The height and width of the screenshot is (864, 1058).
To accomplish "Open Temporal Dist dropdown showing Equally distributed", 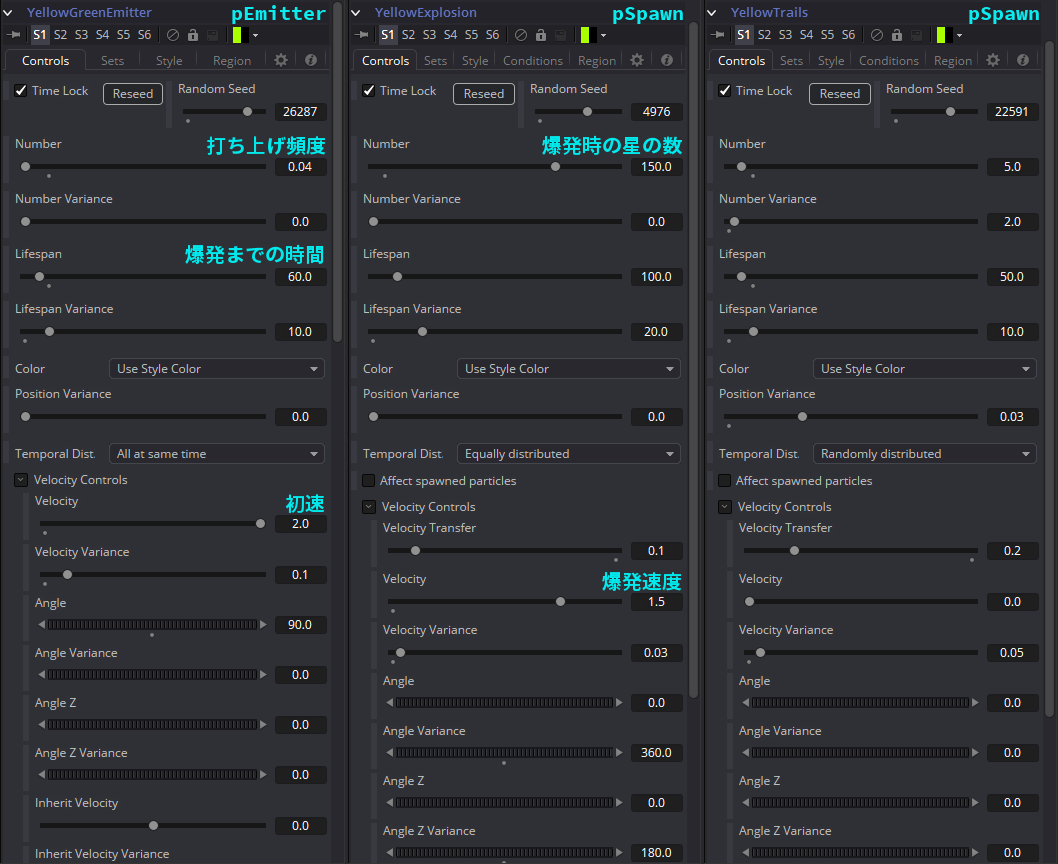I will [568, 454].
